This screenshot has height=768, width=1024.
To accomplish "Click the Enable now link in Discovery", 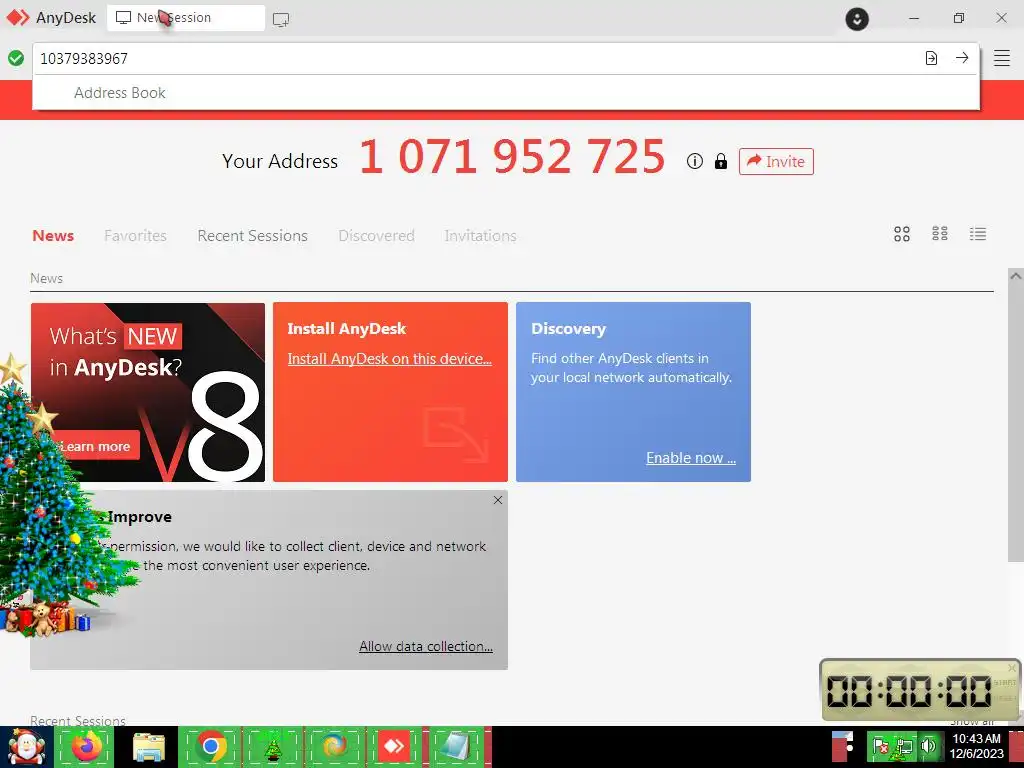I will (x=691, y=458).
